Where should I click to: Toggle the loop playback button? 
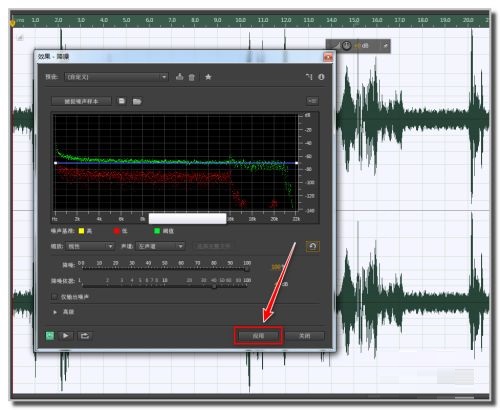point(85,336)
